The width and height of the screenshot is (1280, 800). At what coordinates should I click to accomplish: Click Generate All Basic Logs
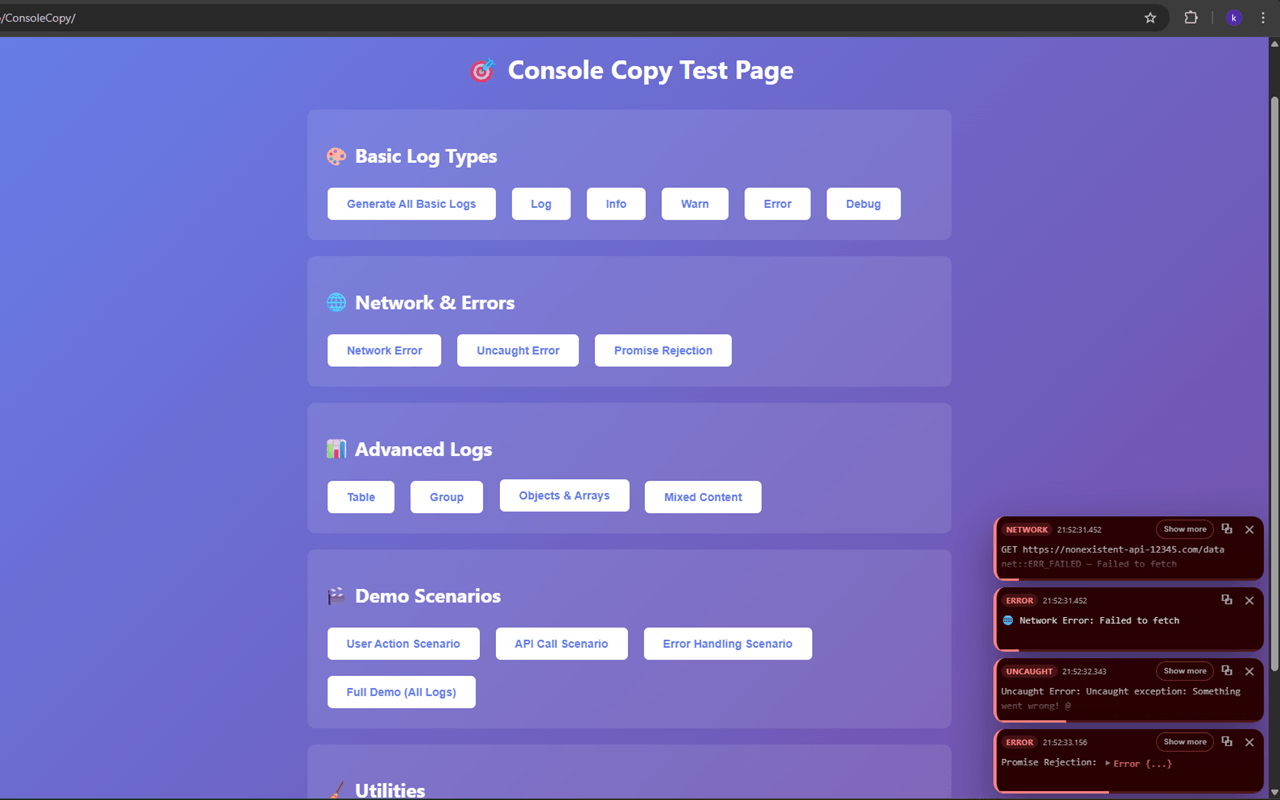(x=411, y=204)
